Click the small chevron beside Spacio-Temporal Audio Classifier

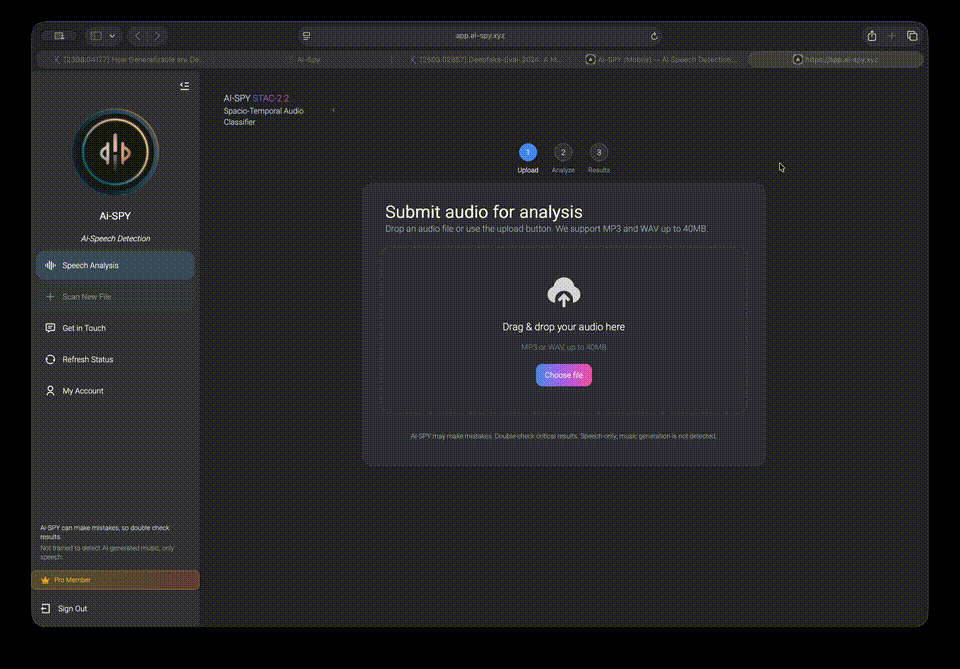[334, 110]
